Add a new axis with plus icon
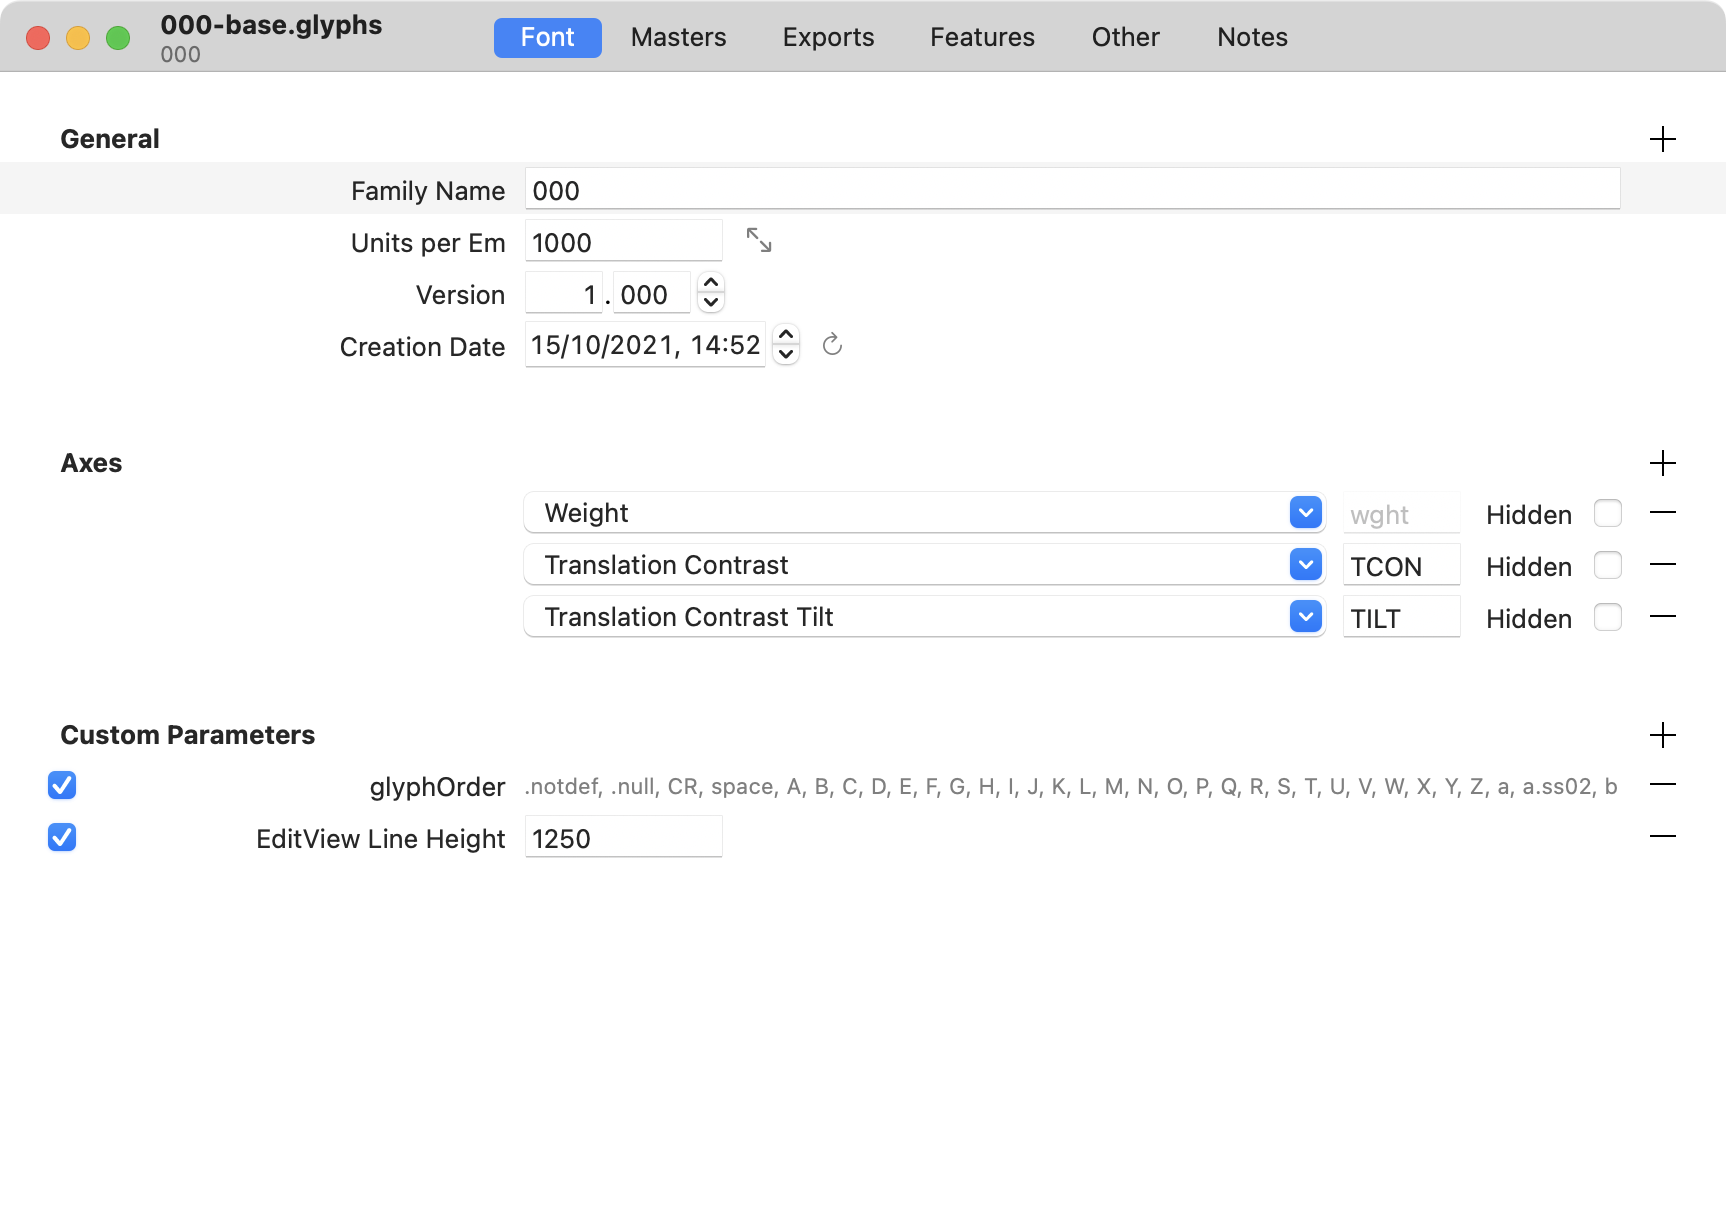The width and height of the screenshot is (1726, 1206). click(x=1662, y=463)
